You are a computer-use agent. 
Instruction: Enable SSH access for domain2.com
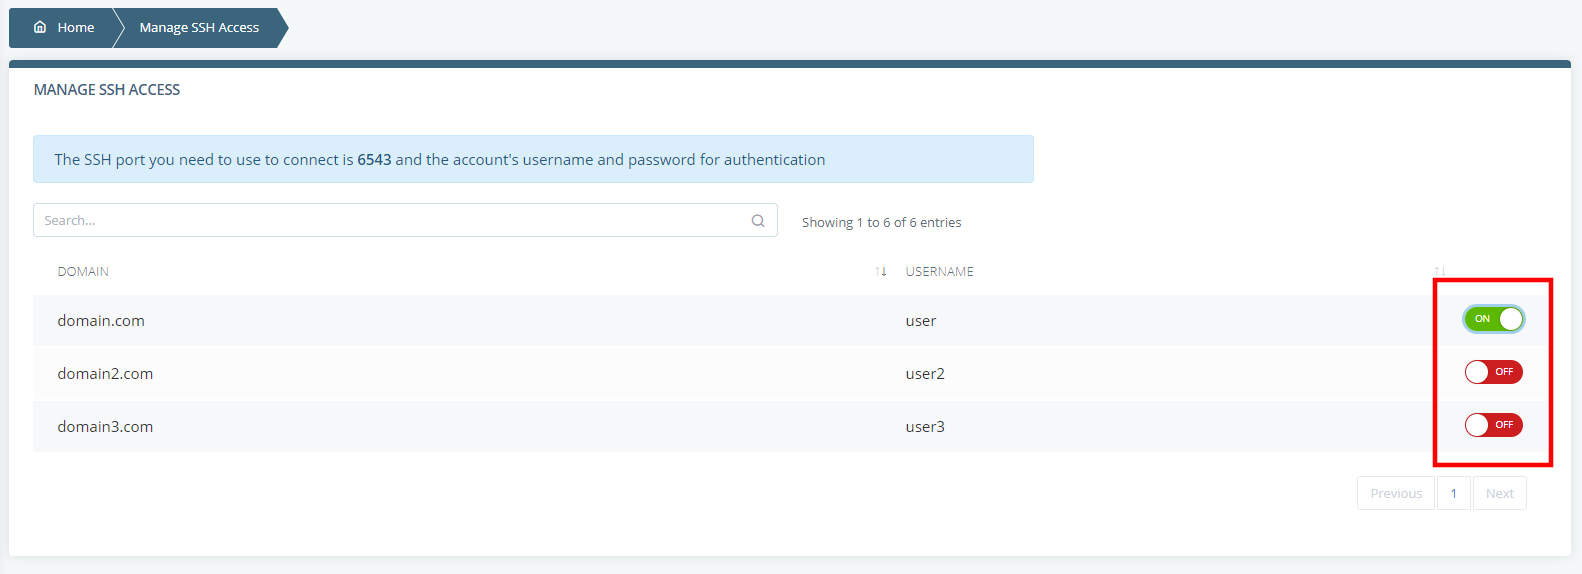click(x=1493, y=372)
